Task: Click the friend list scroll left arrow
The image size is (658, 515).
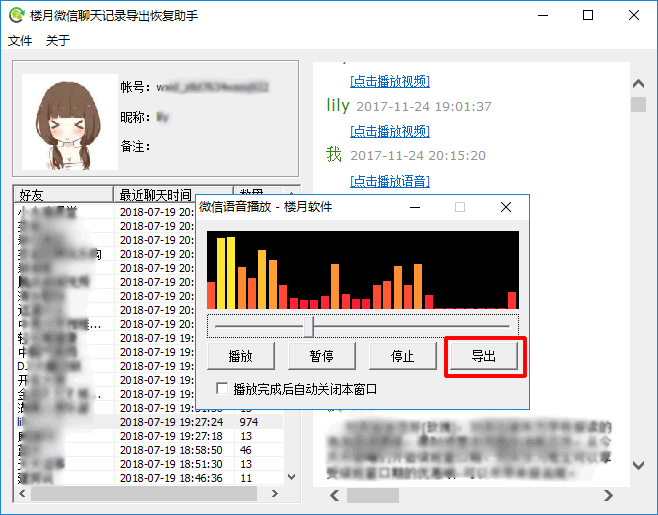Action: coord(23,494)
